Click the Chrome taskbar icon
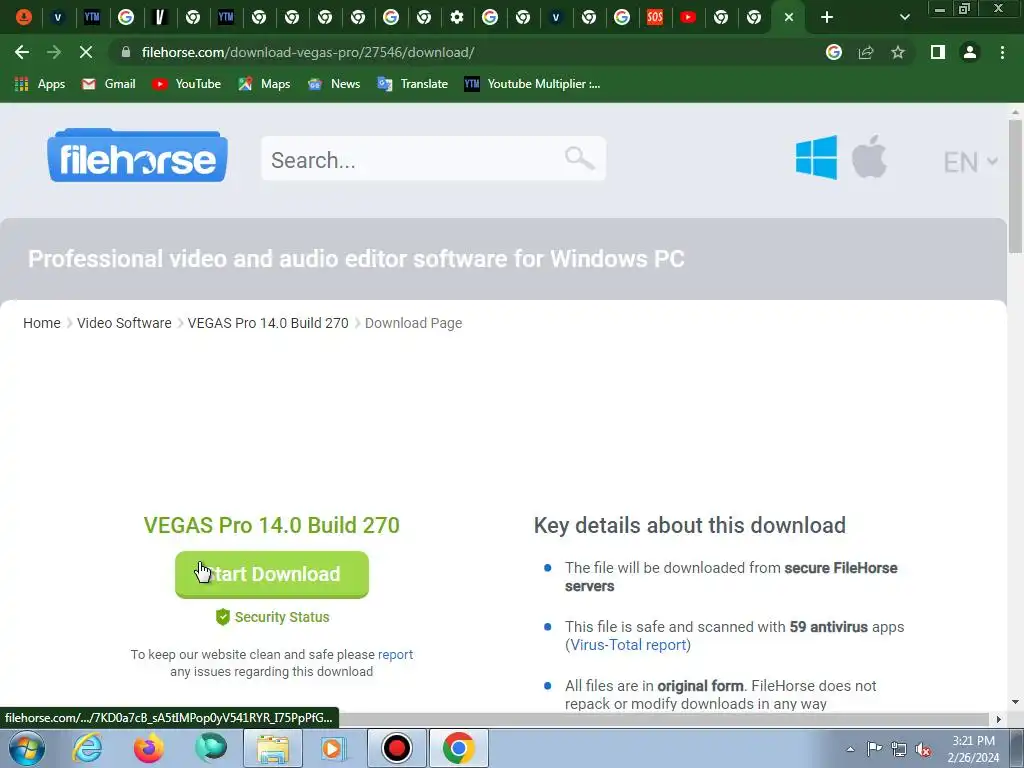 click(x=458, y=748)
